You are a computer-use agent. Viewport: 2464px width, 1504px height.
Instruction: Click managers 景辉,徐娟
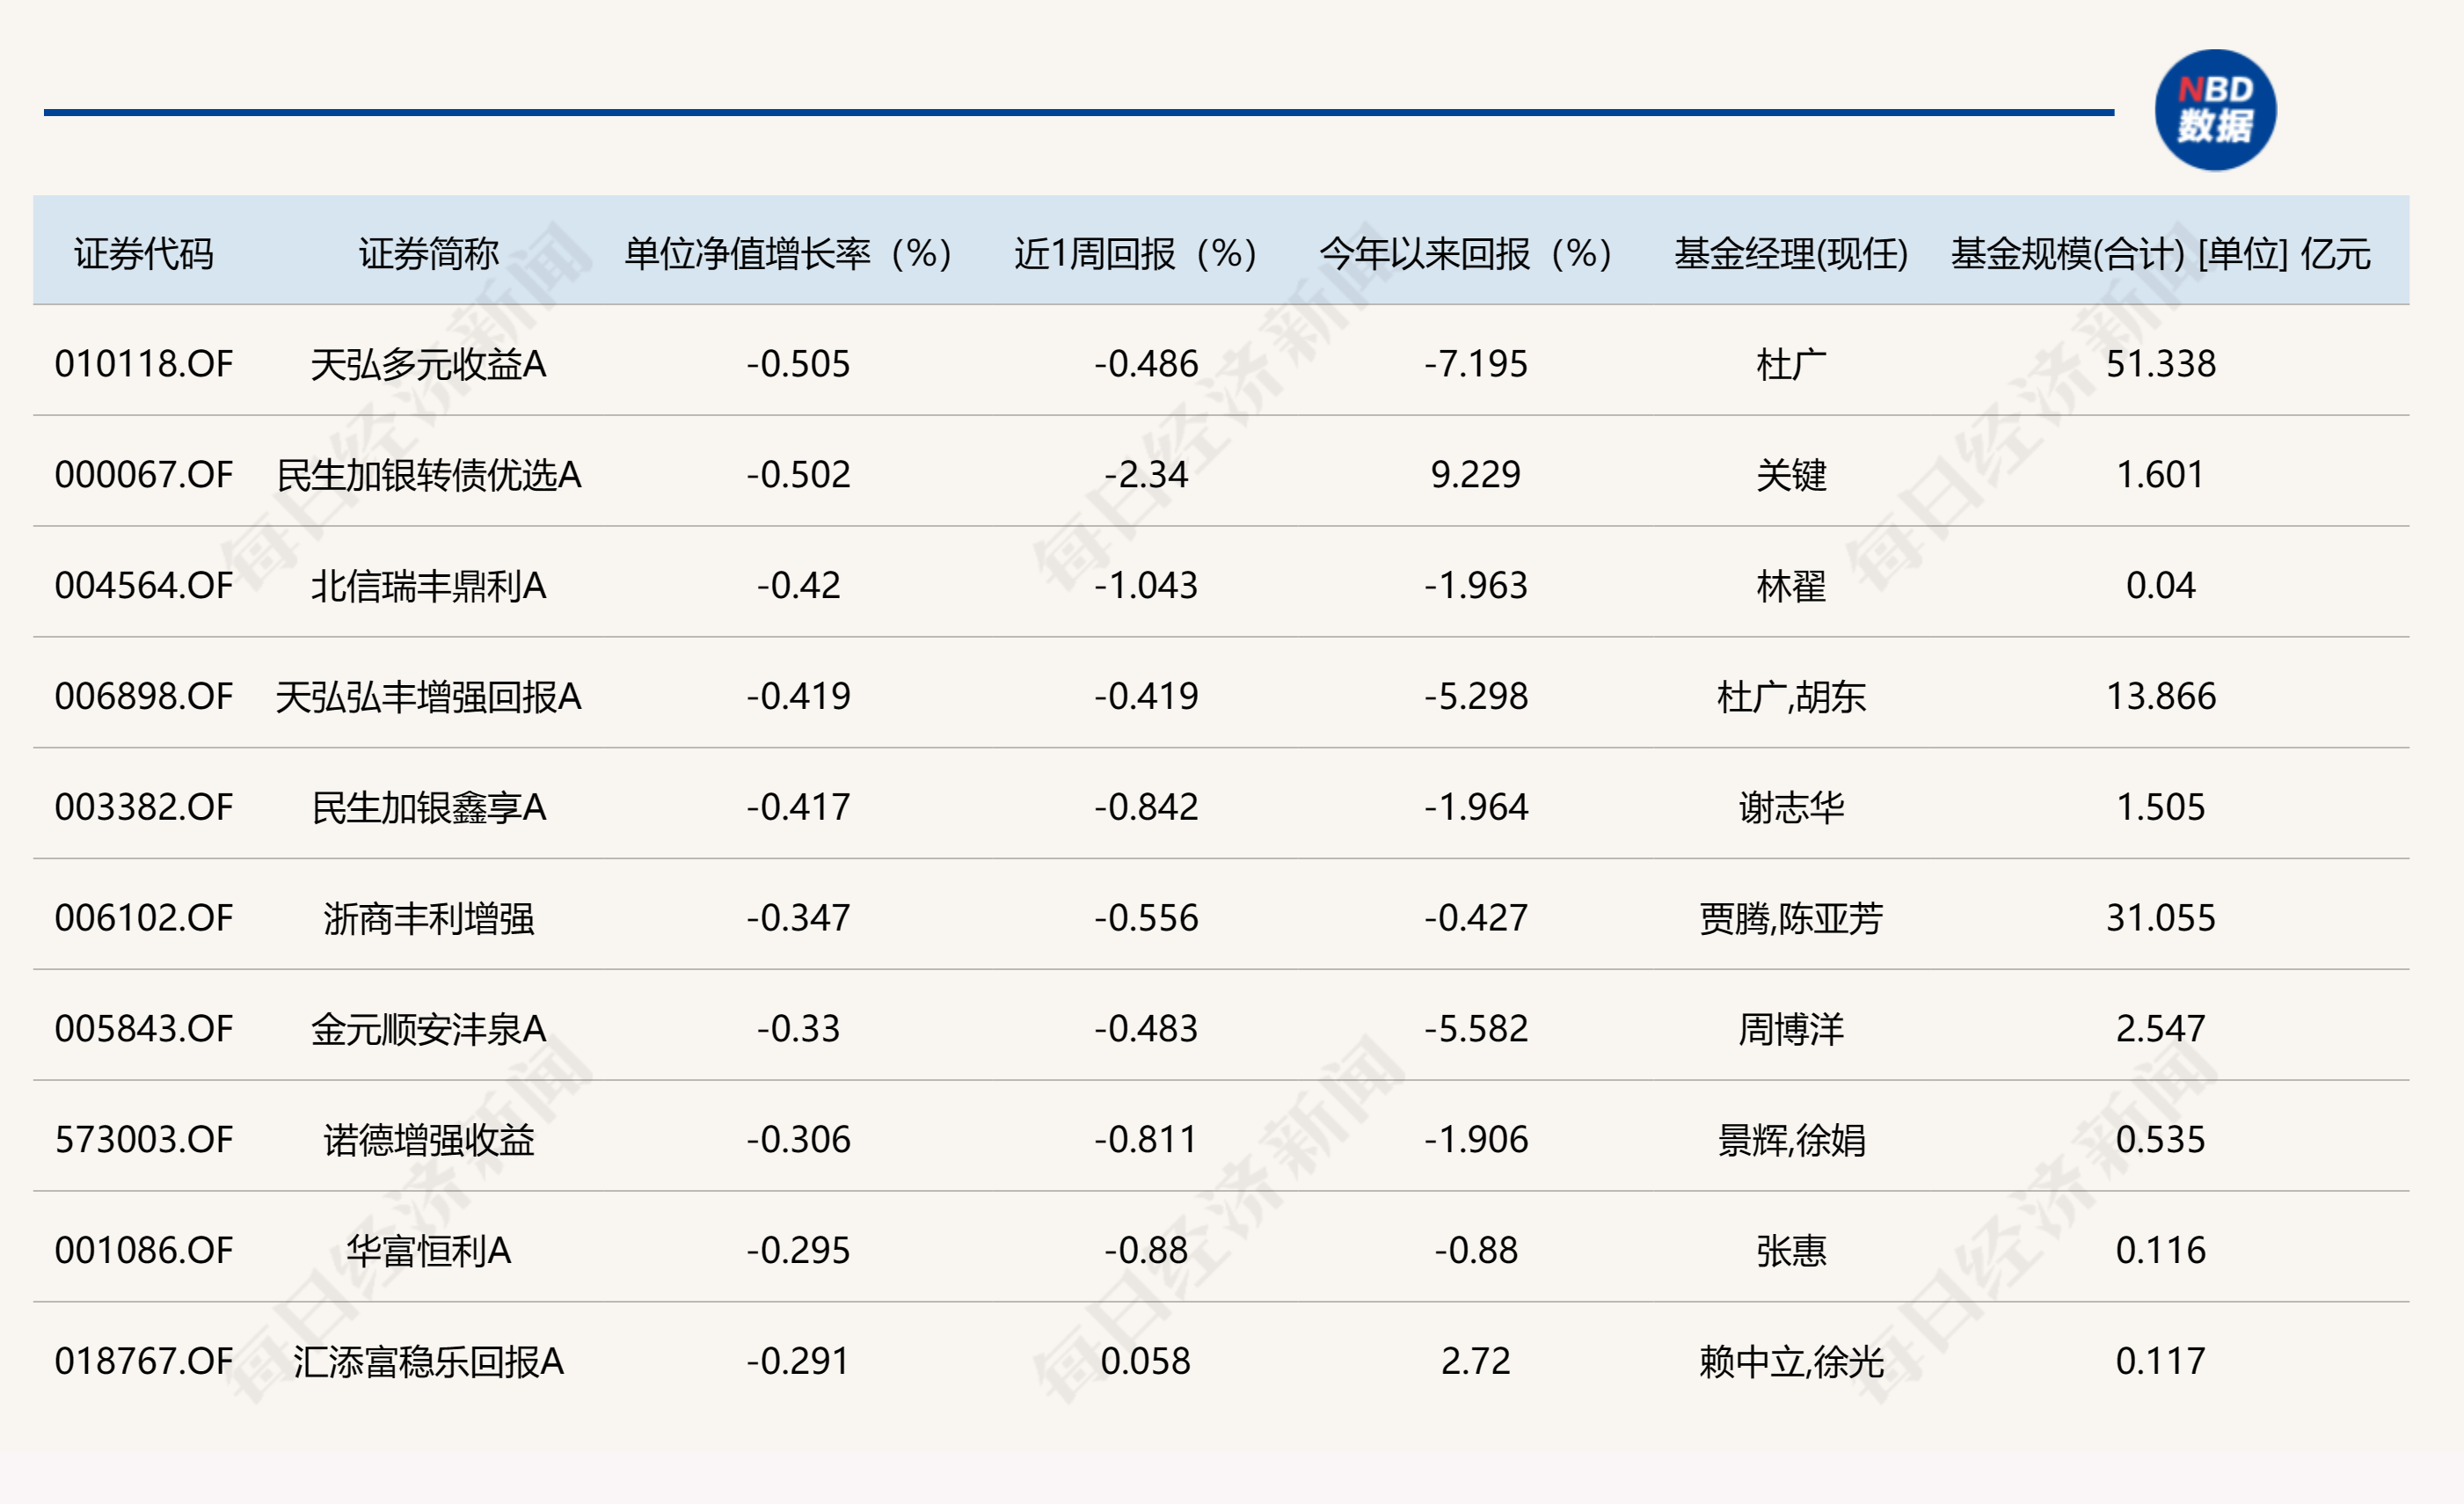(x=1791, y=1141)
